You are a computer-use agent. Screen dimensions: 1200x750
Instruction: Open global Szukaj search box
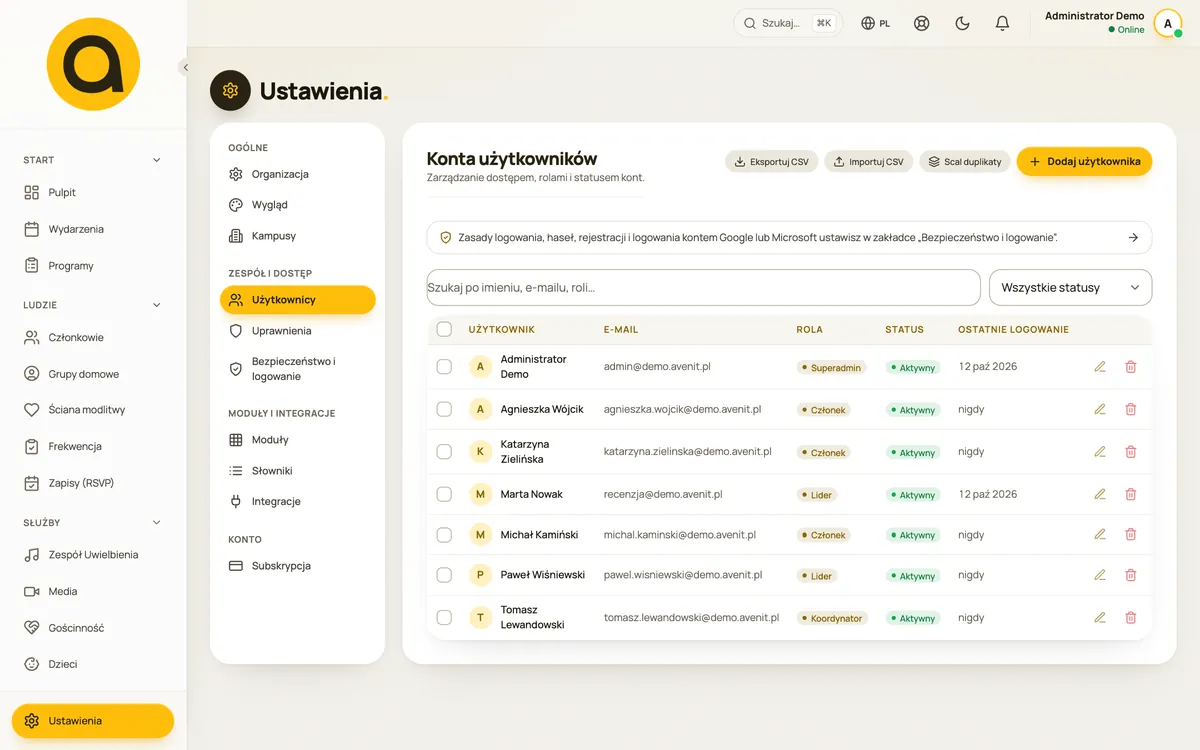click(788, 23)
